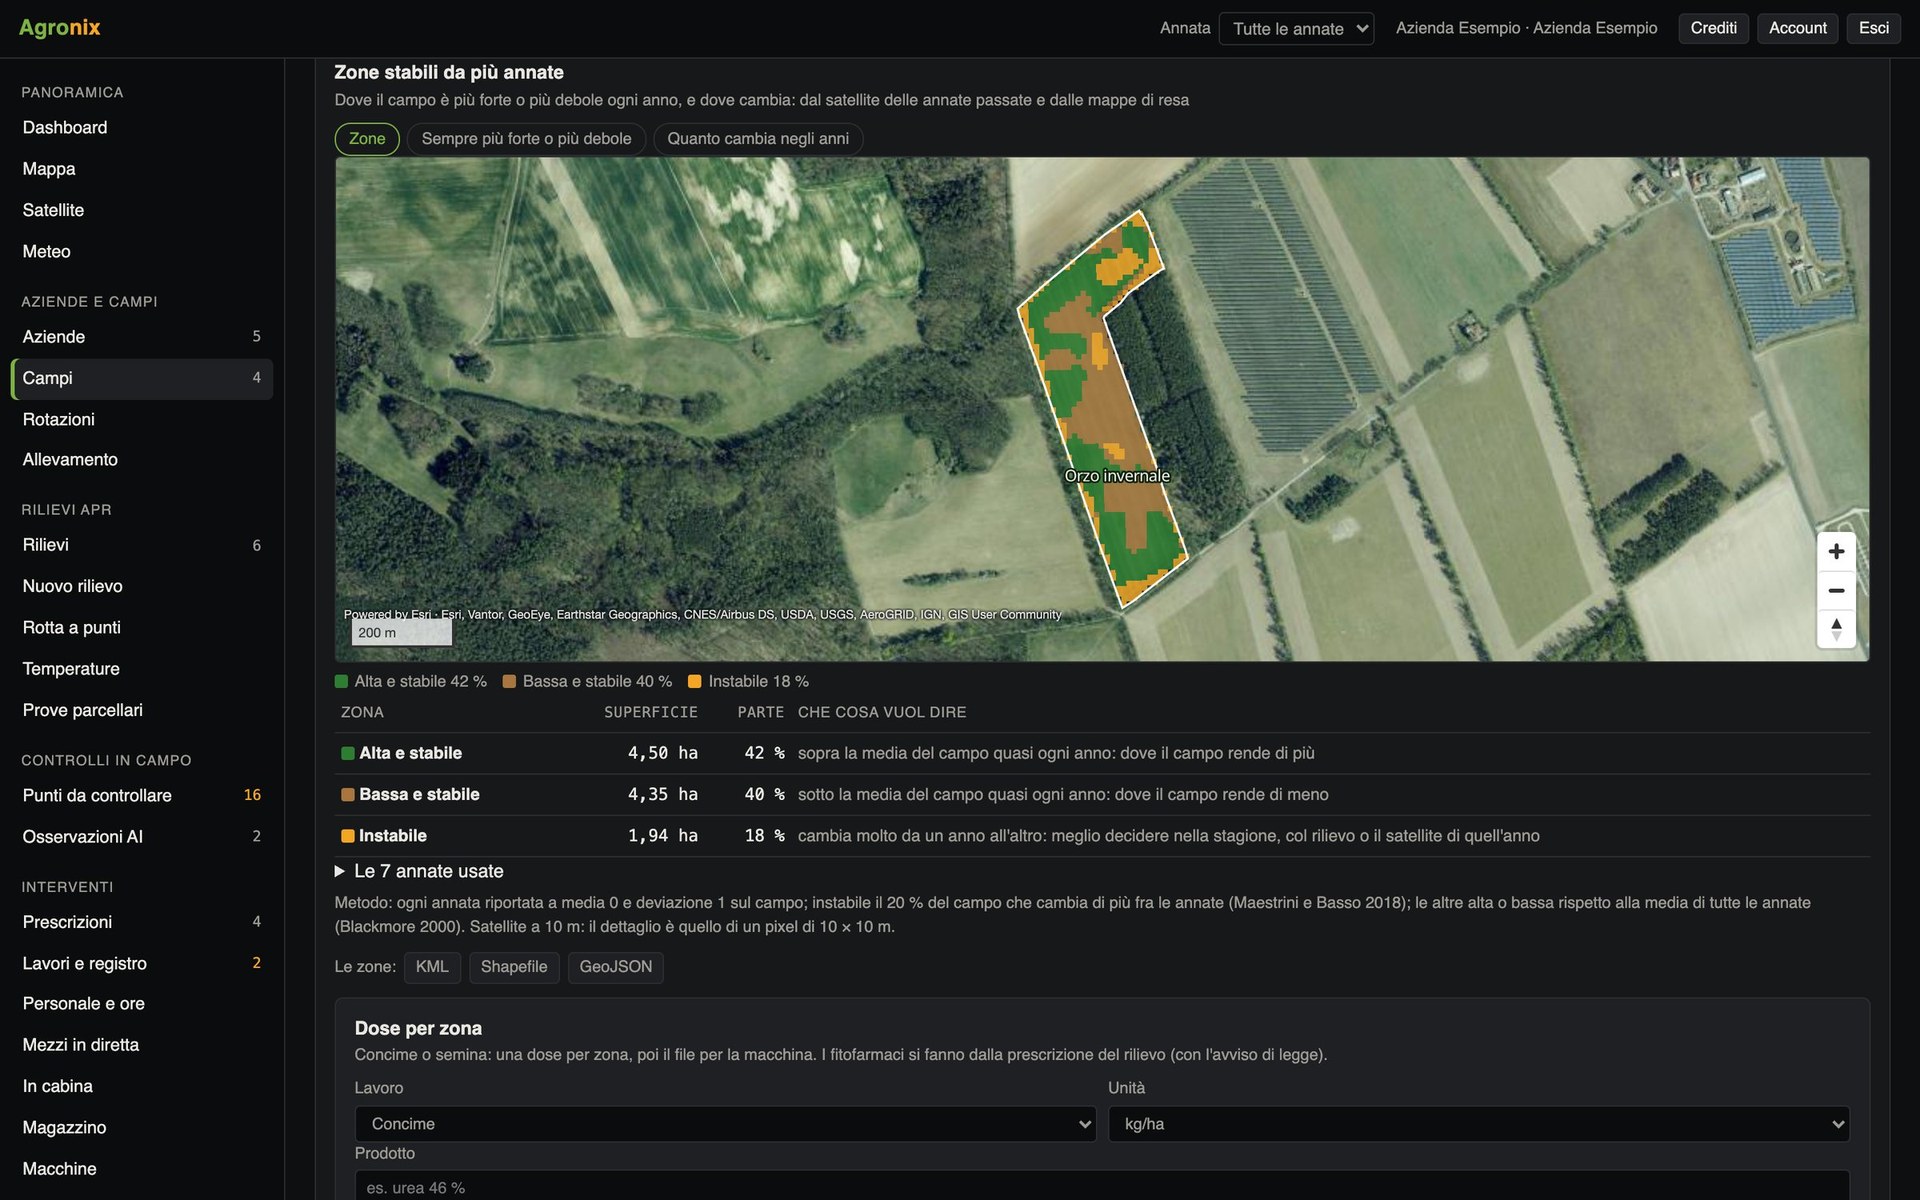Viewport: 1920px width, 1200px height.
Task: Open the Unità kg/ha dropdown
Action: [x=1478, y=1124]
